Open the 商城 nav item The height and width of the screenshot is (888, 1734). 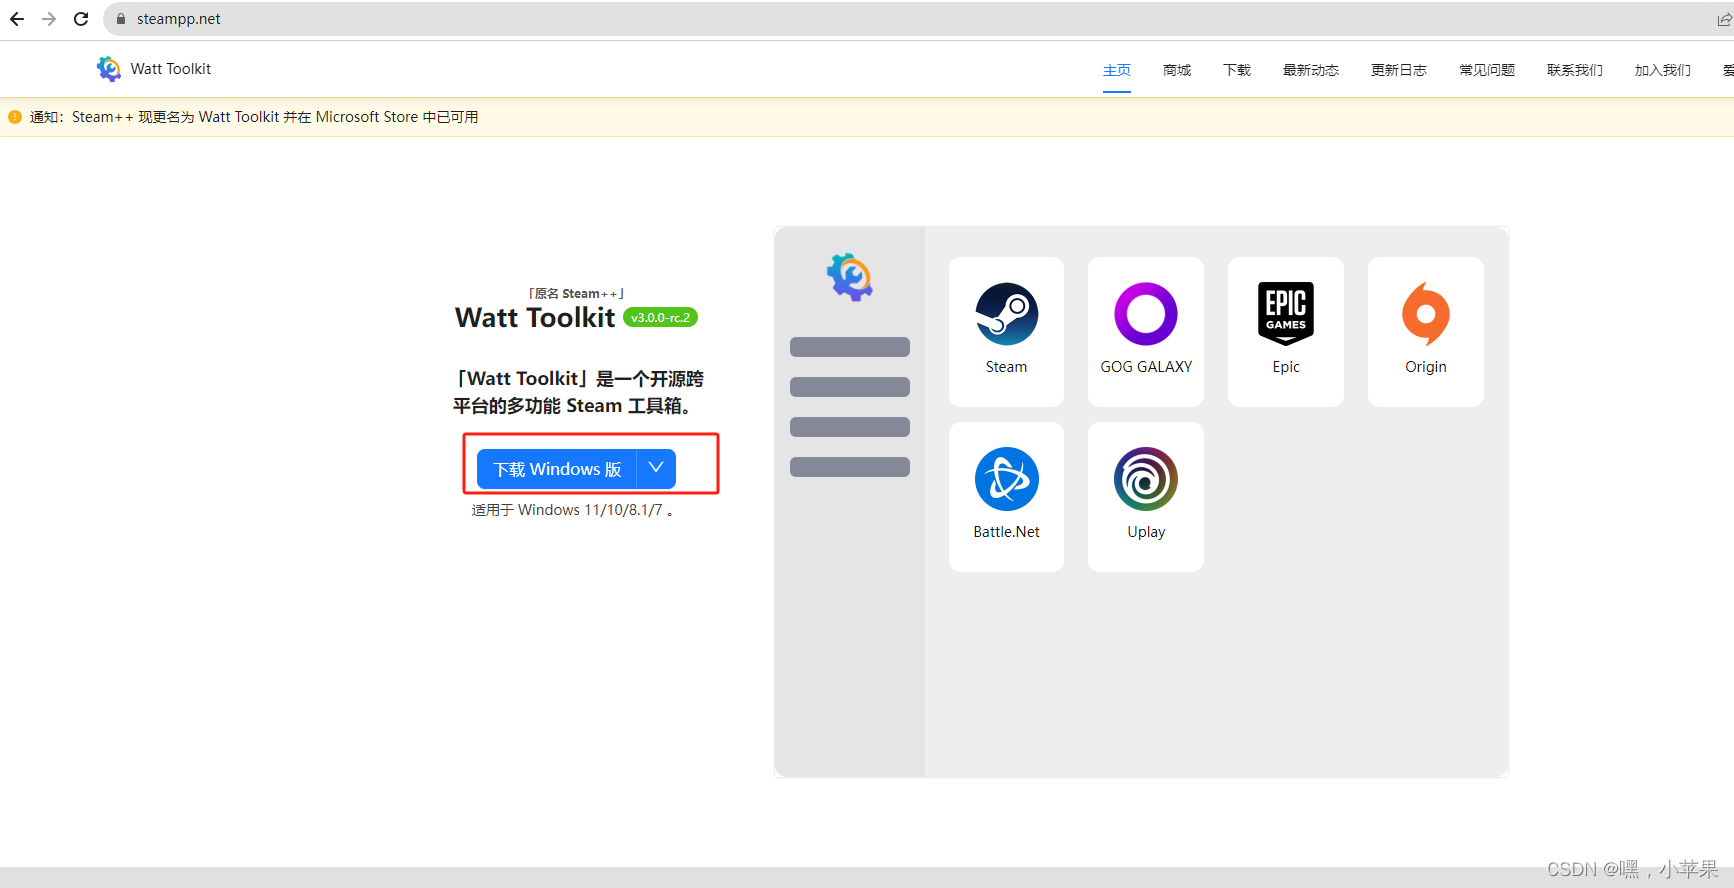[x=1177, y=70]
